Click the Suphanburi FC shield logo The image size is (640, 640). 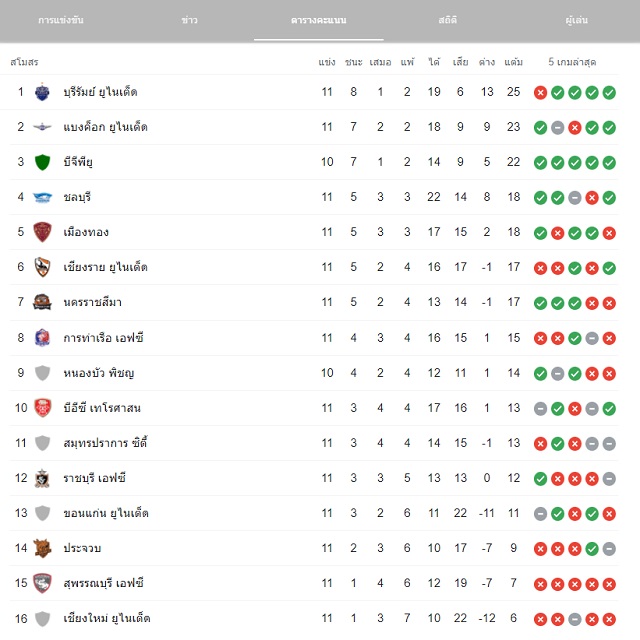42,583
